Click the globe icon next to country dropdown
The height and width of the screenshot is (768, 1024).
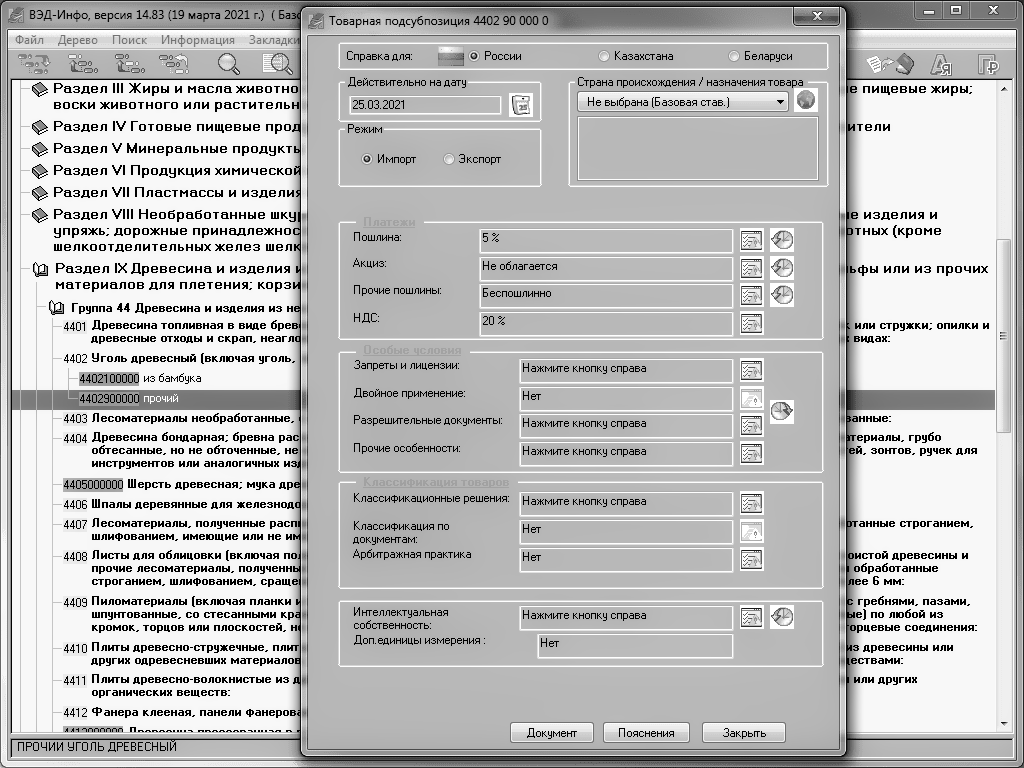[x=805, y=101]
